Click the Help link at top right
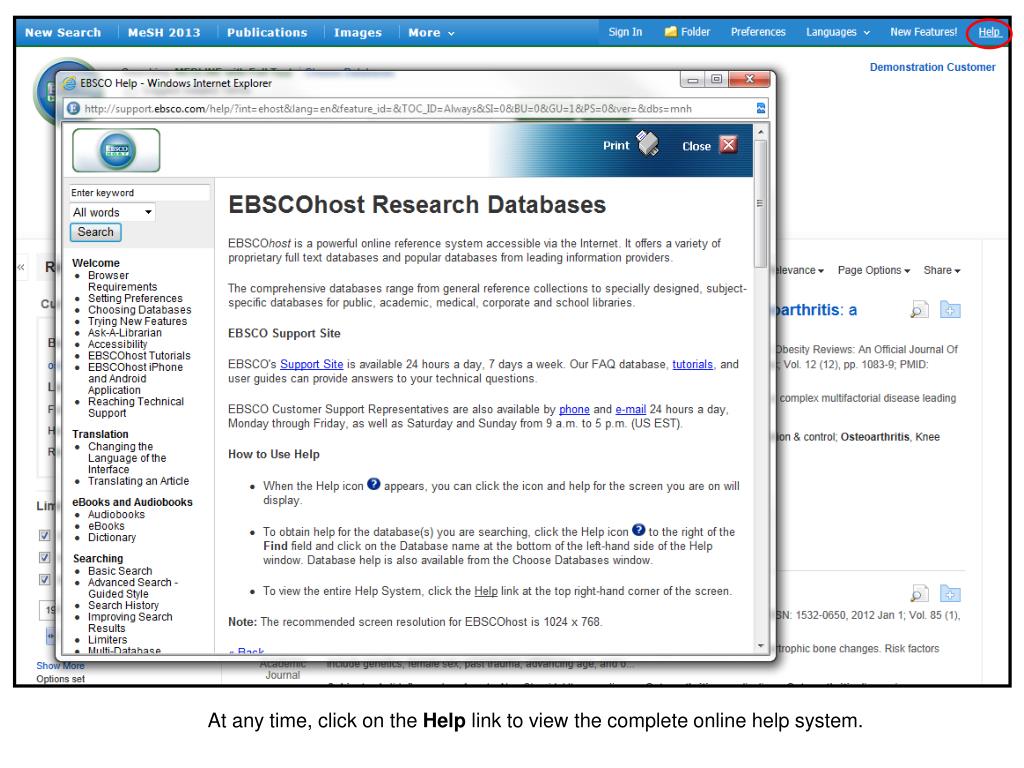Screen dimensions: 1024x768 (989, 32)
